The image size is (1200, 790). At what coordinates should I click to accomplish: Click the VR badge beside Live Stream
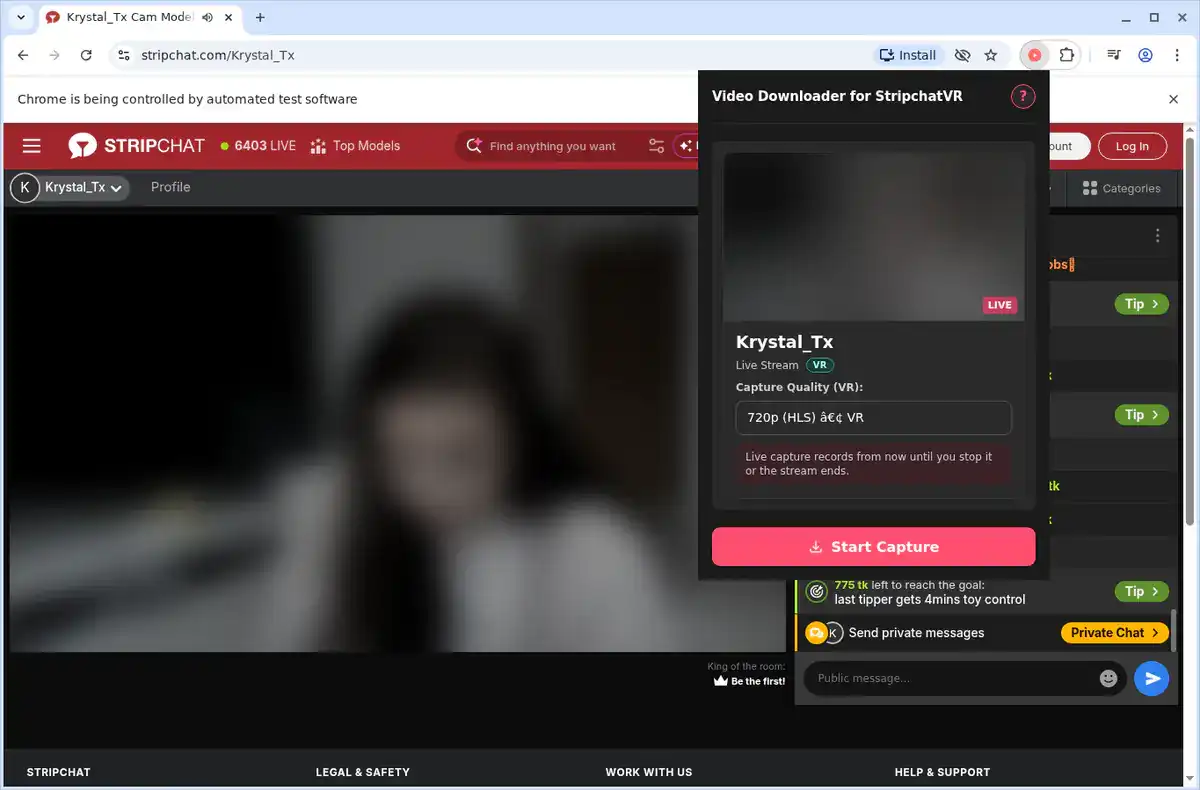pyautogui.click(x=820, y=365)
